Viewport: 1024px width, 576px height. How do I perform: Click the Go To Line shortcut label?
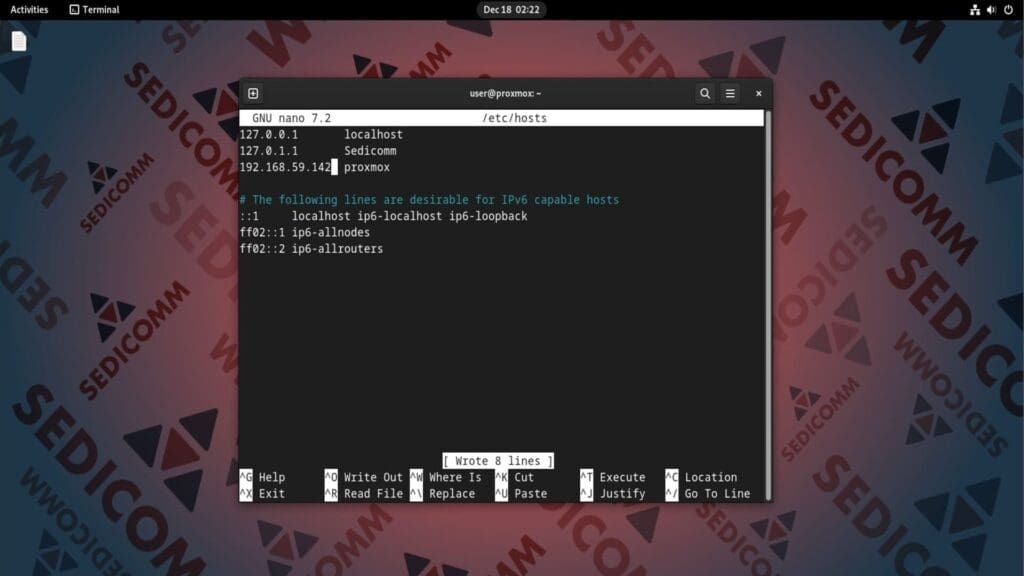[717, 494]
